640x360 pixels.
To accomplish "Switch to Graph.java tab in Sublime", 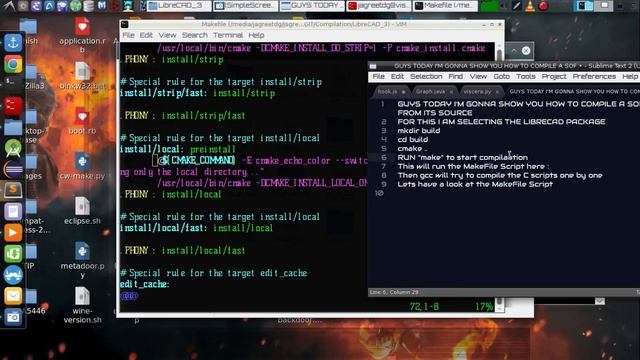I will [434, 91].
